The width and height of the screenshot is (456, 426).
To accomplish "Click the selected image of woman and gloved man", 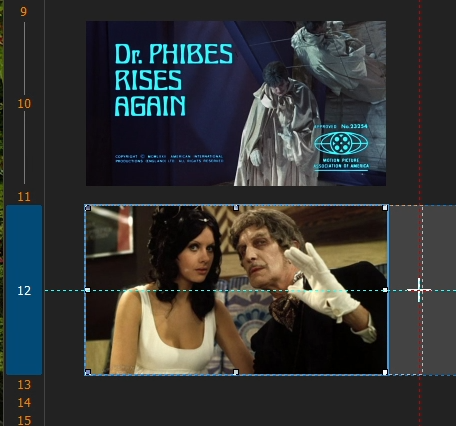I will (x=236, y=290).
